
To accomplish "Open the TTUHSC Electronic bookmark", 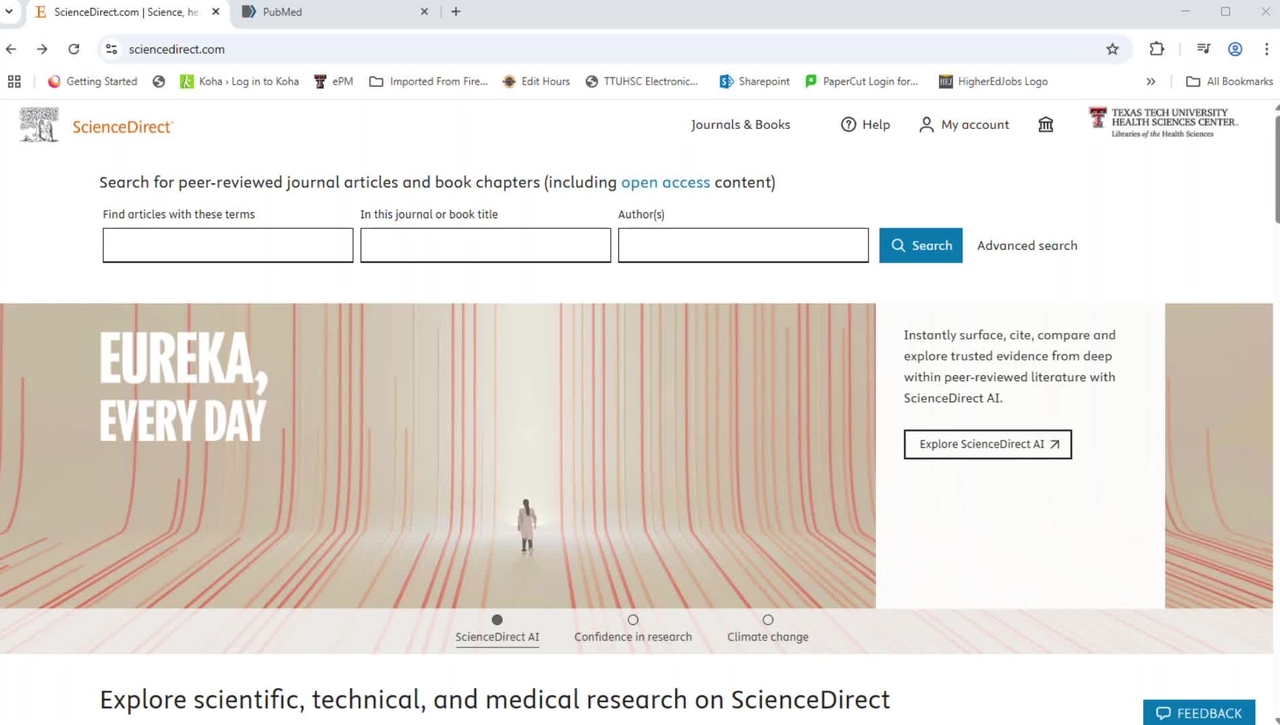I will pos(641,81).
